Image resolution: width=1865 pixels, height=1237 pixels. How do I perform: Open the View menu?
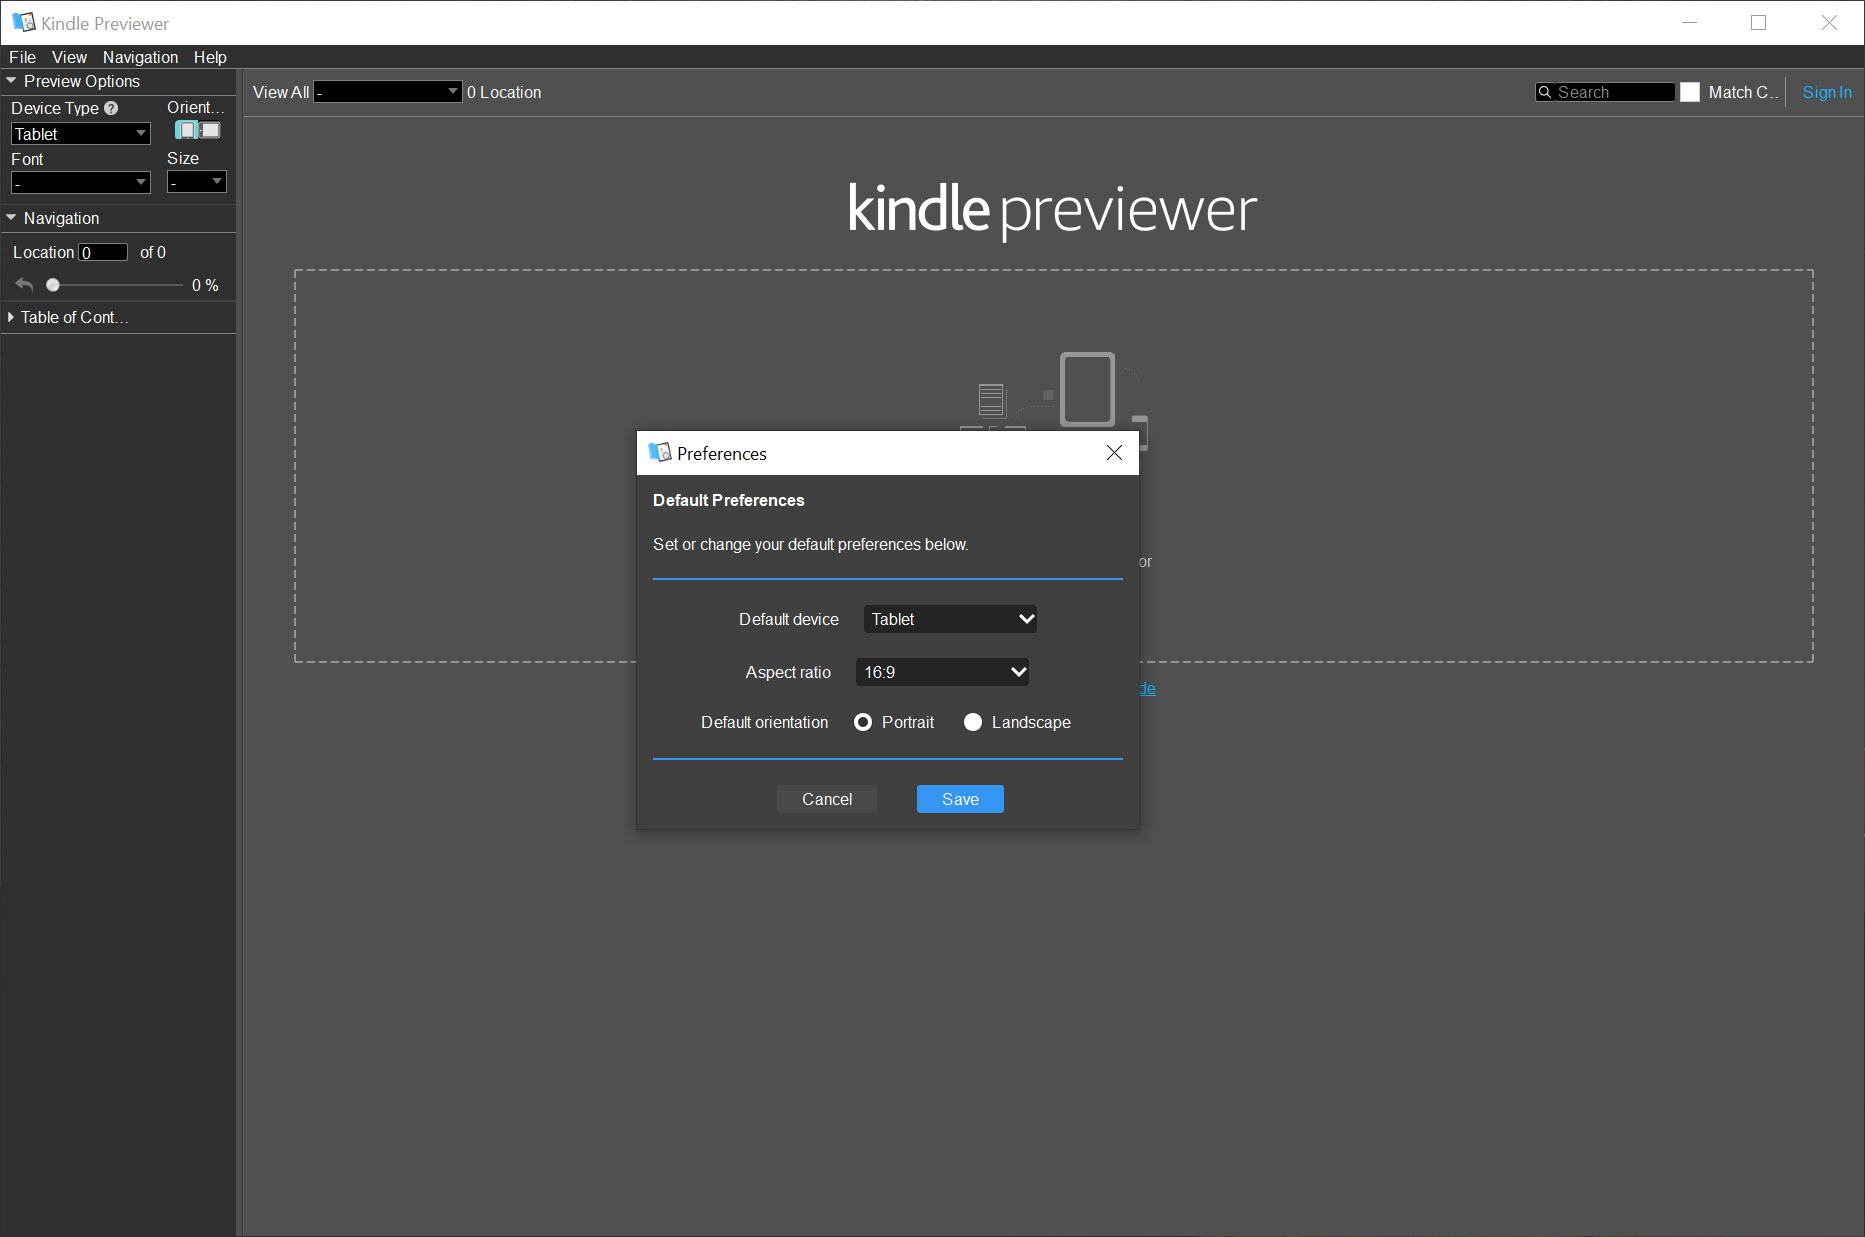69,57
